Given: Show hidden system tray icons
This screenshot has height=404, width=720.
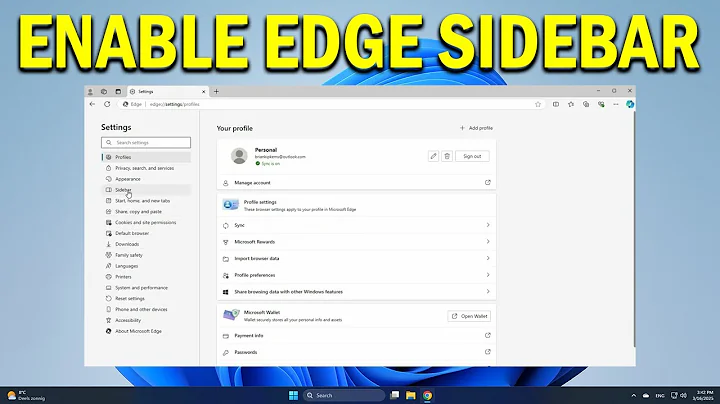Looking at the screenshot, I should pos(634,395).
